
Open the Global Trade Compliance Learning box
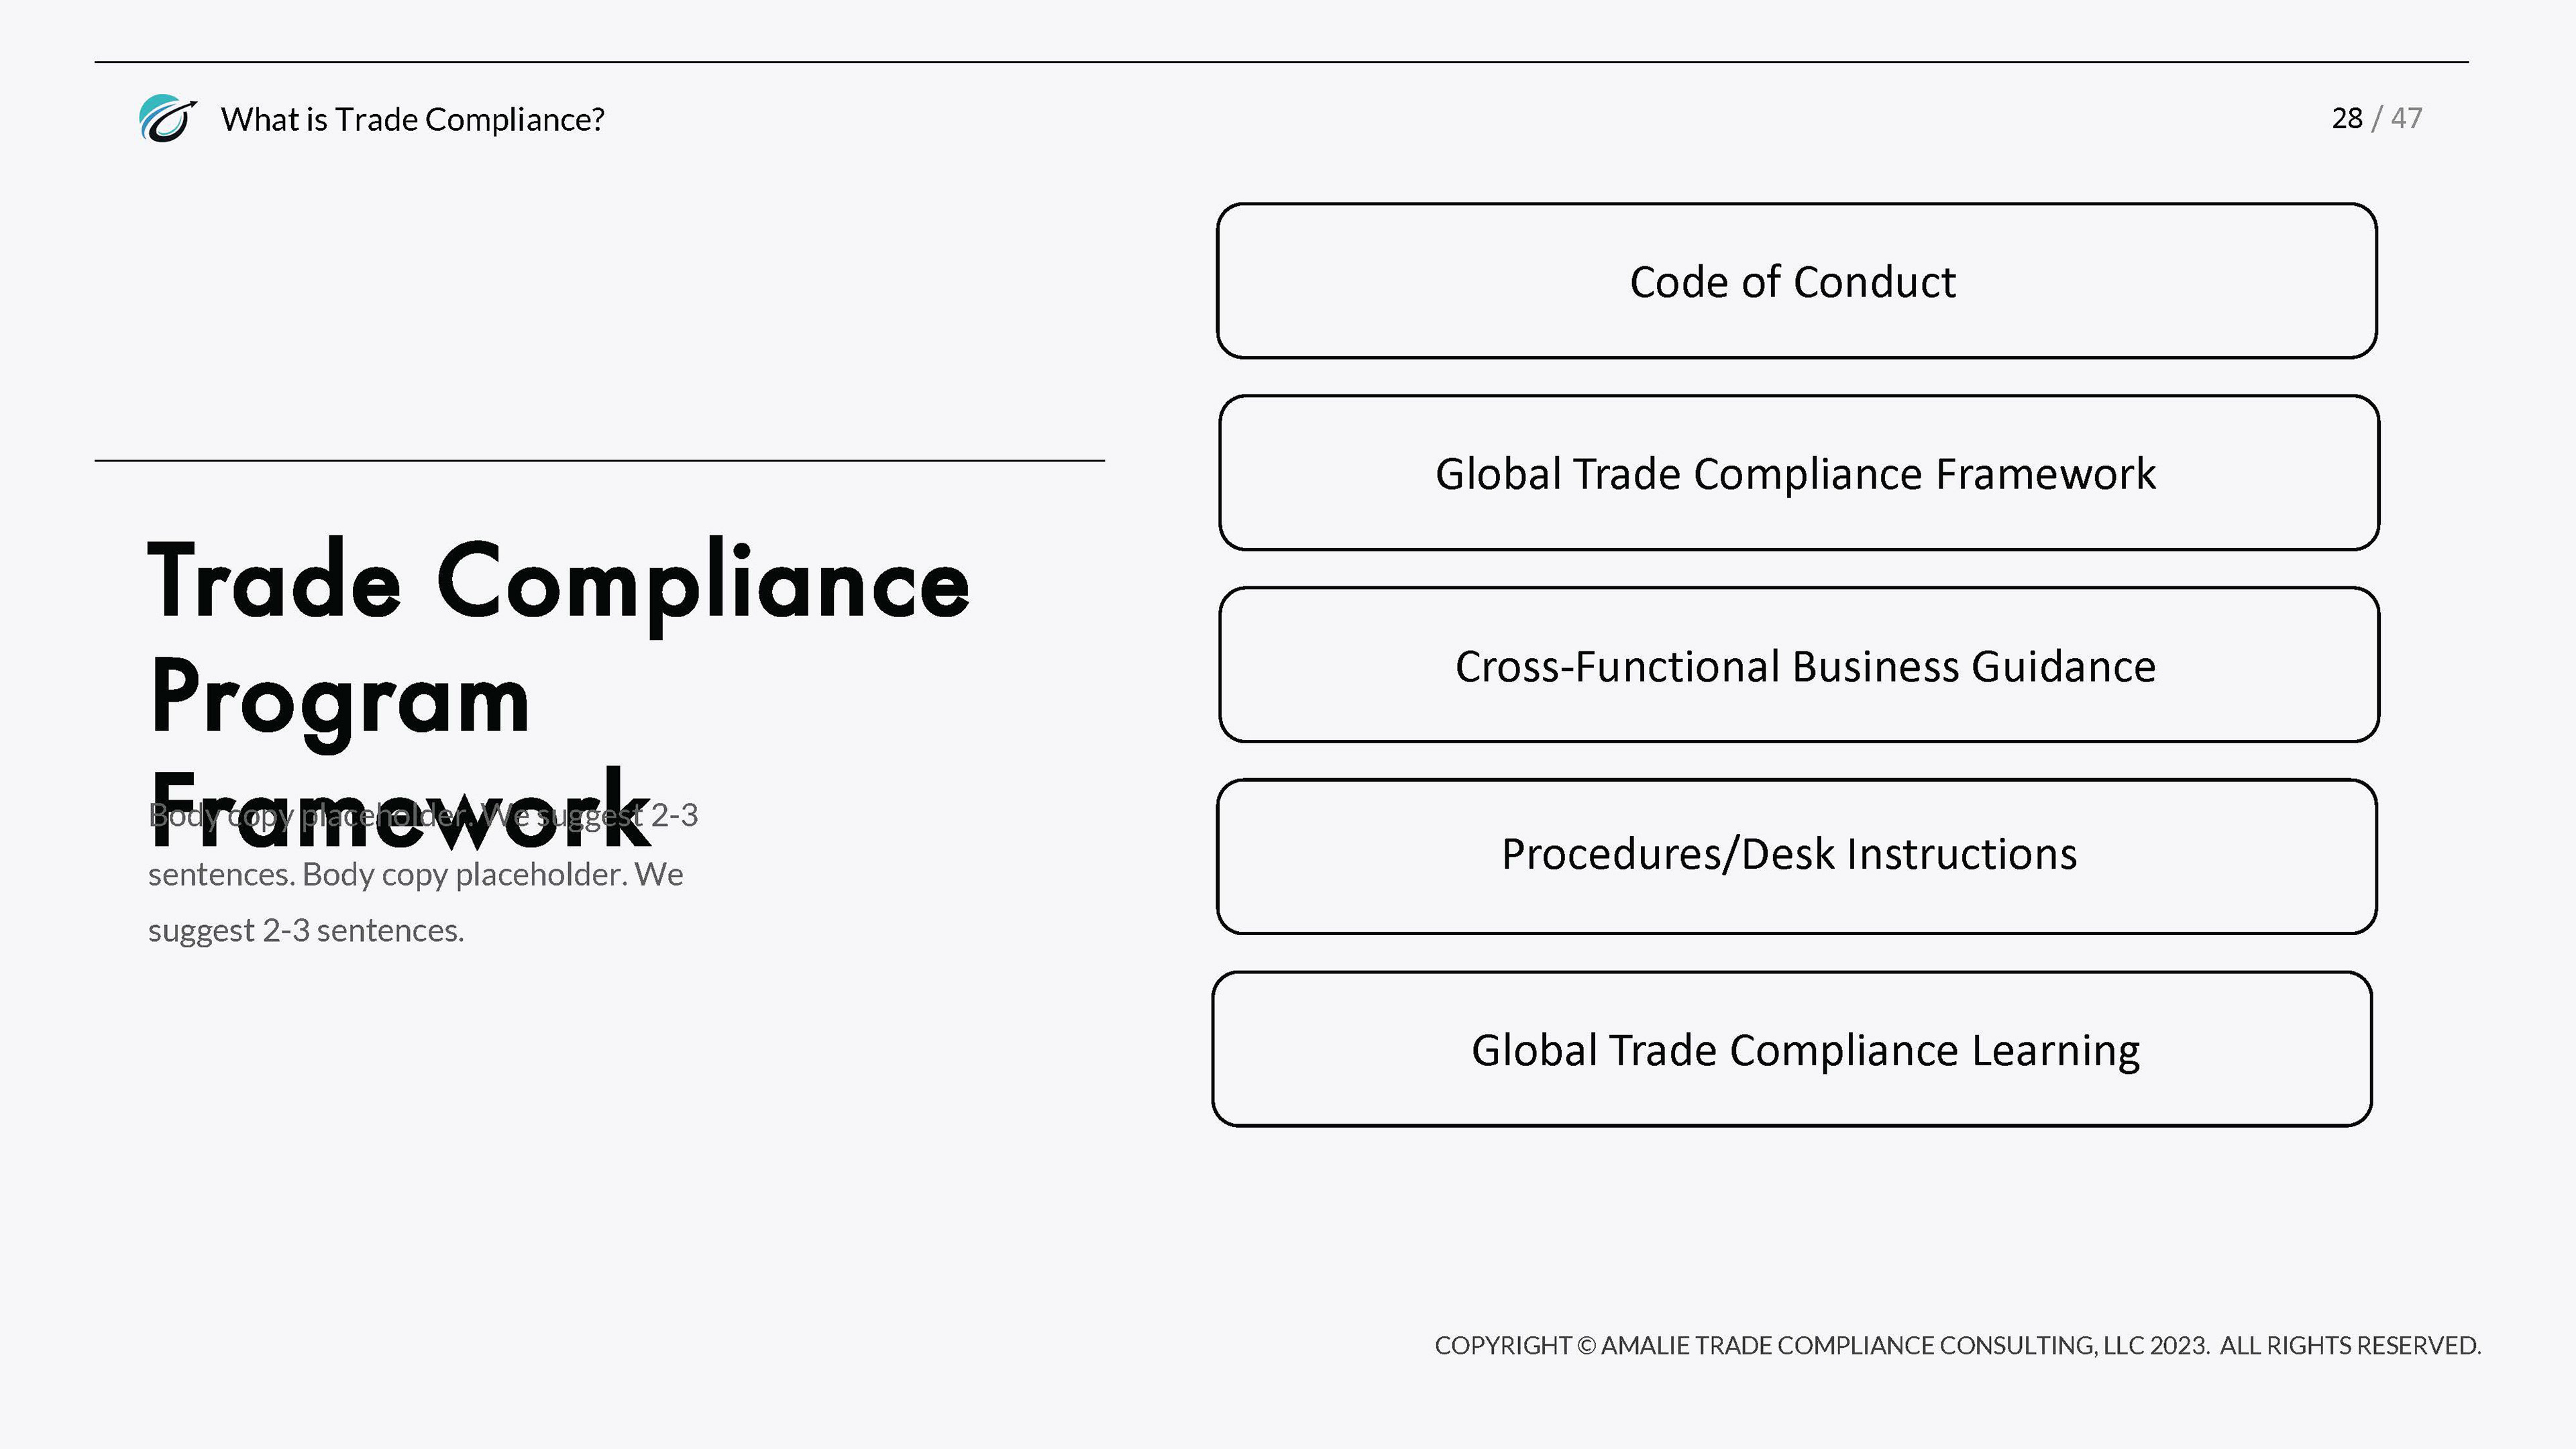tap(1791, 1049)
